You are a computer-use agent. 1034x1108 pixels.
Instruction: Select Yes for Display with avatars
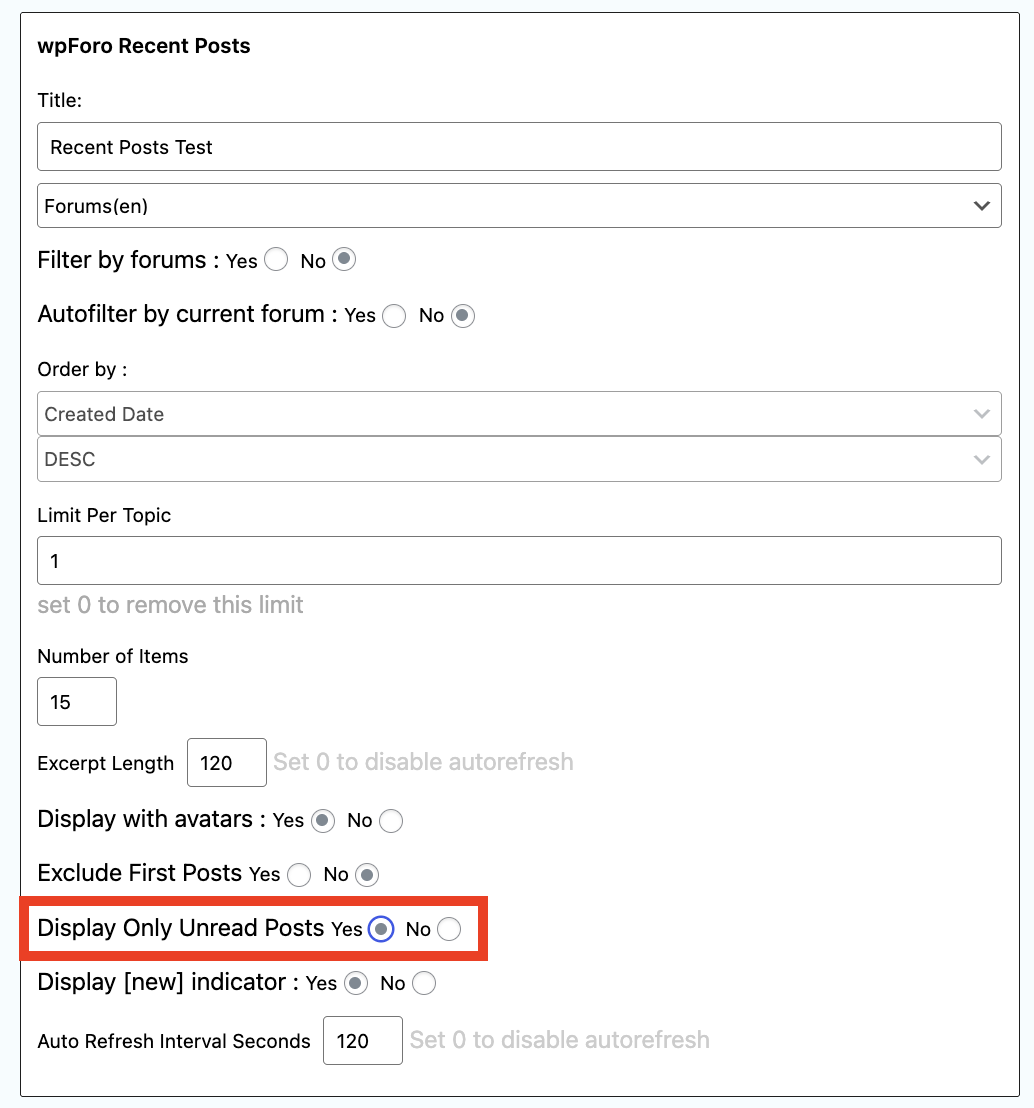point(323,821)
